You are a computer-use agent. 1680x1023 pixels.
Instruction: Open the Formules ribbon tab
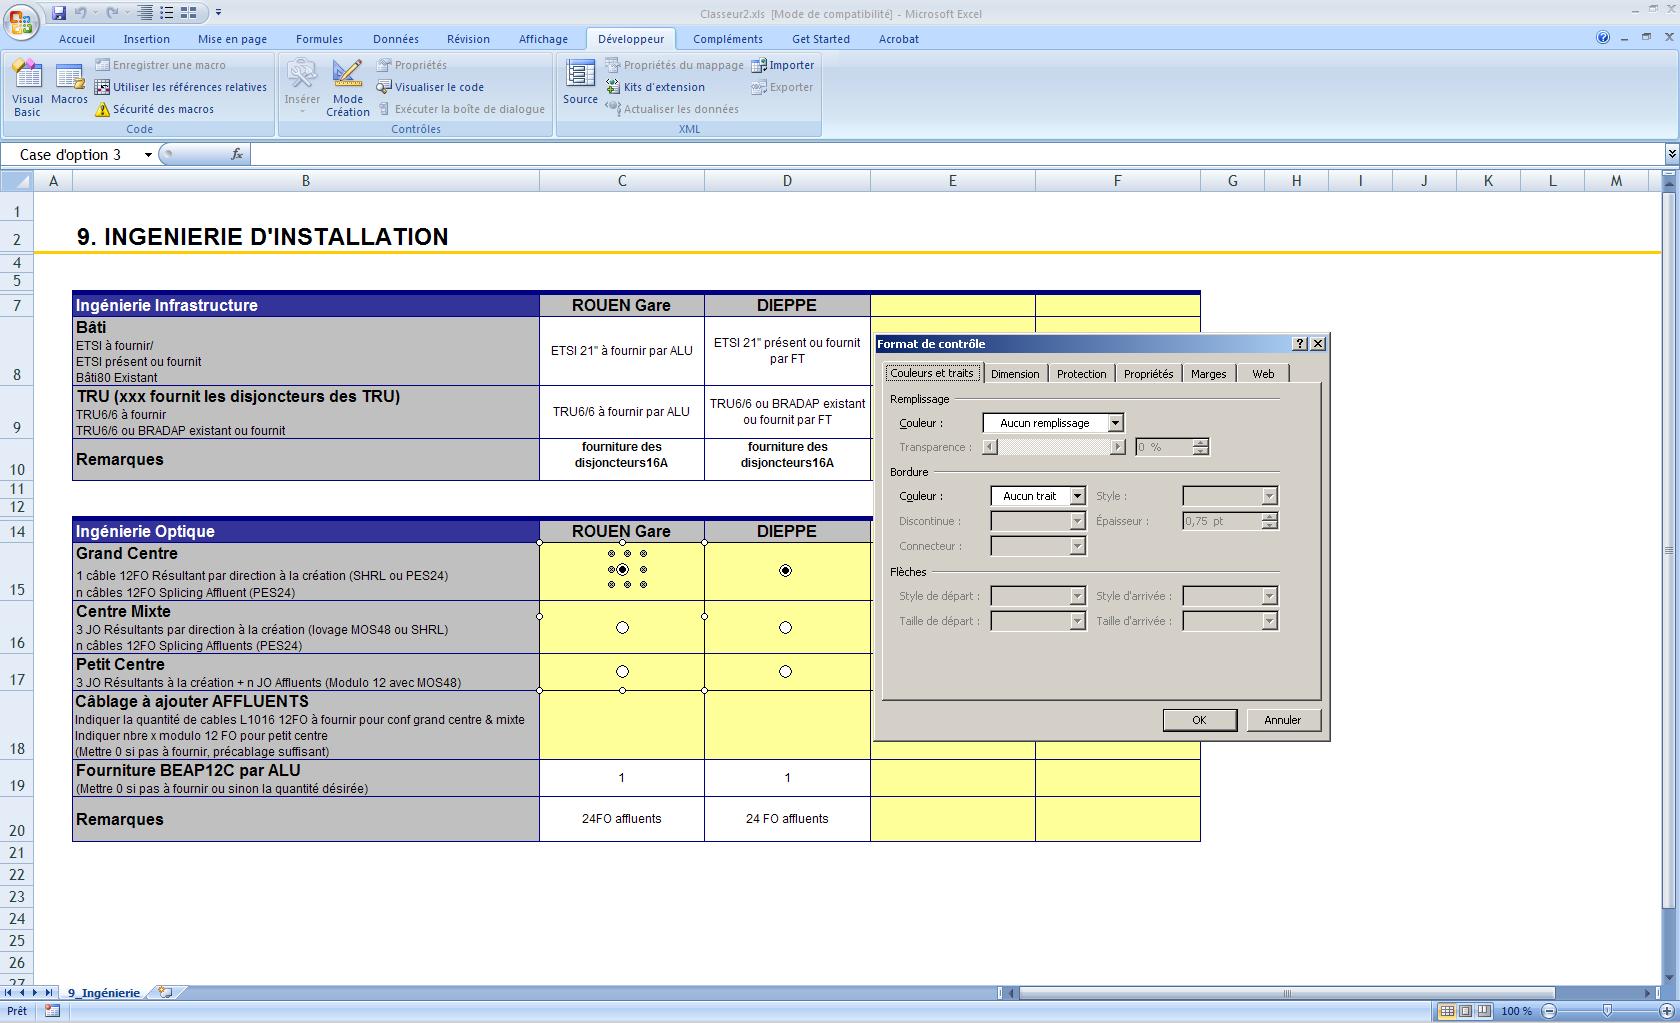319,38
